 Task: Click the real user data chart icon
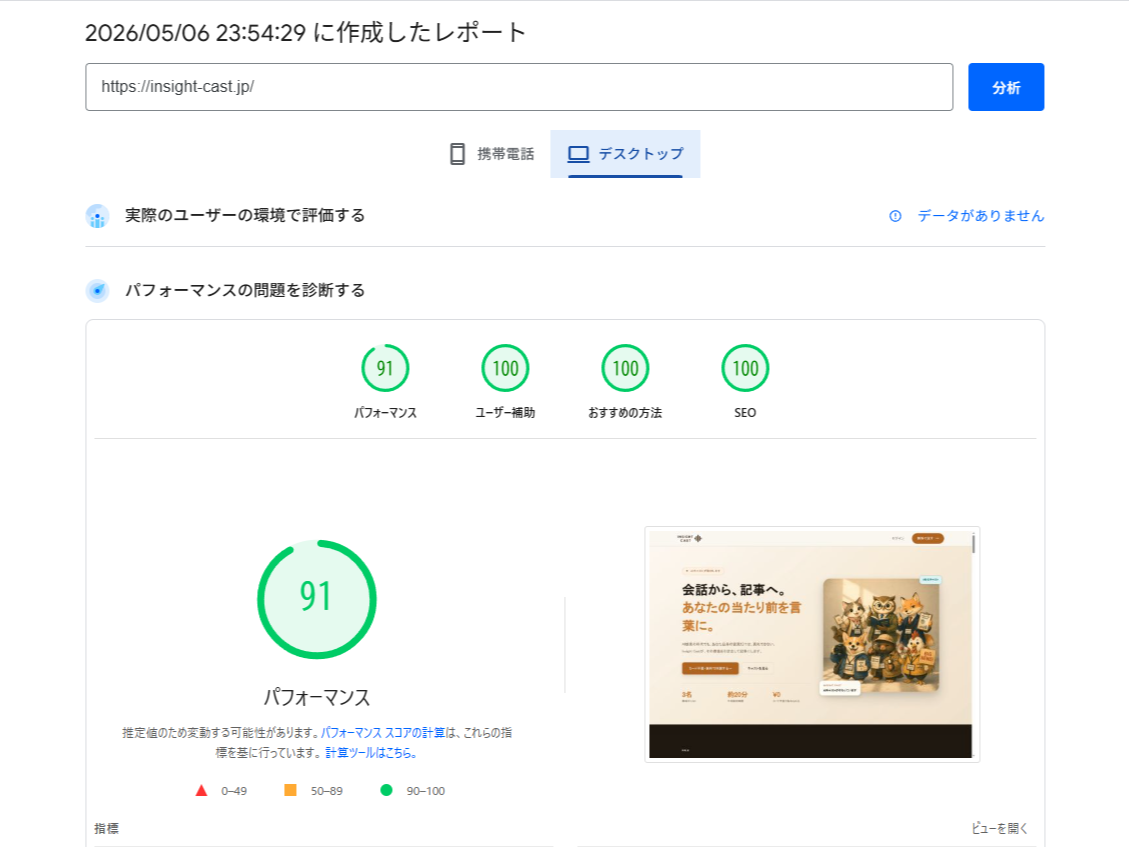[x=97, y=216]
